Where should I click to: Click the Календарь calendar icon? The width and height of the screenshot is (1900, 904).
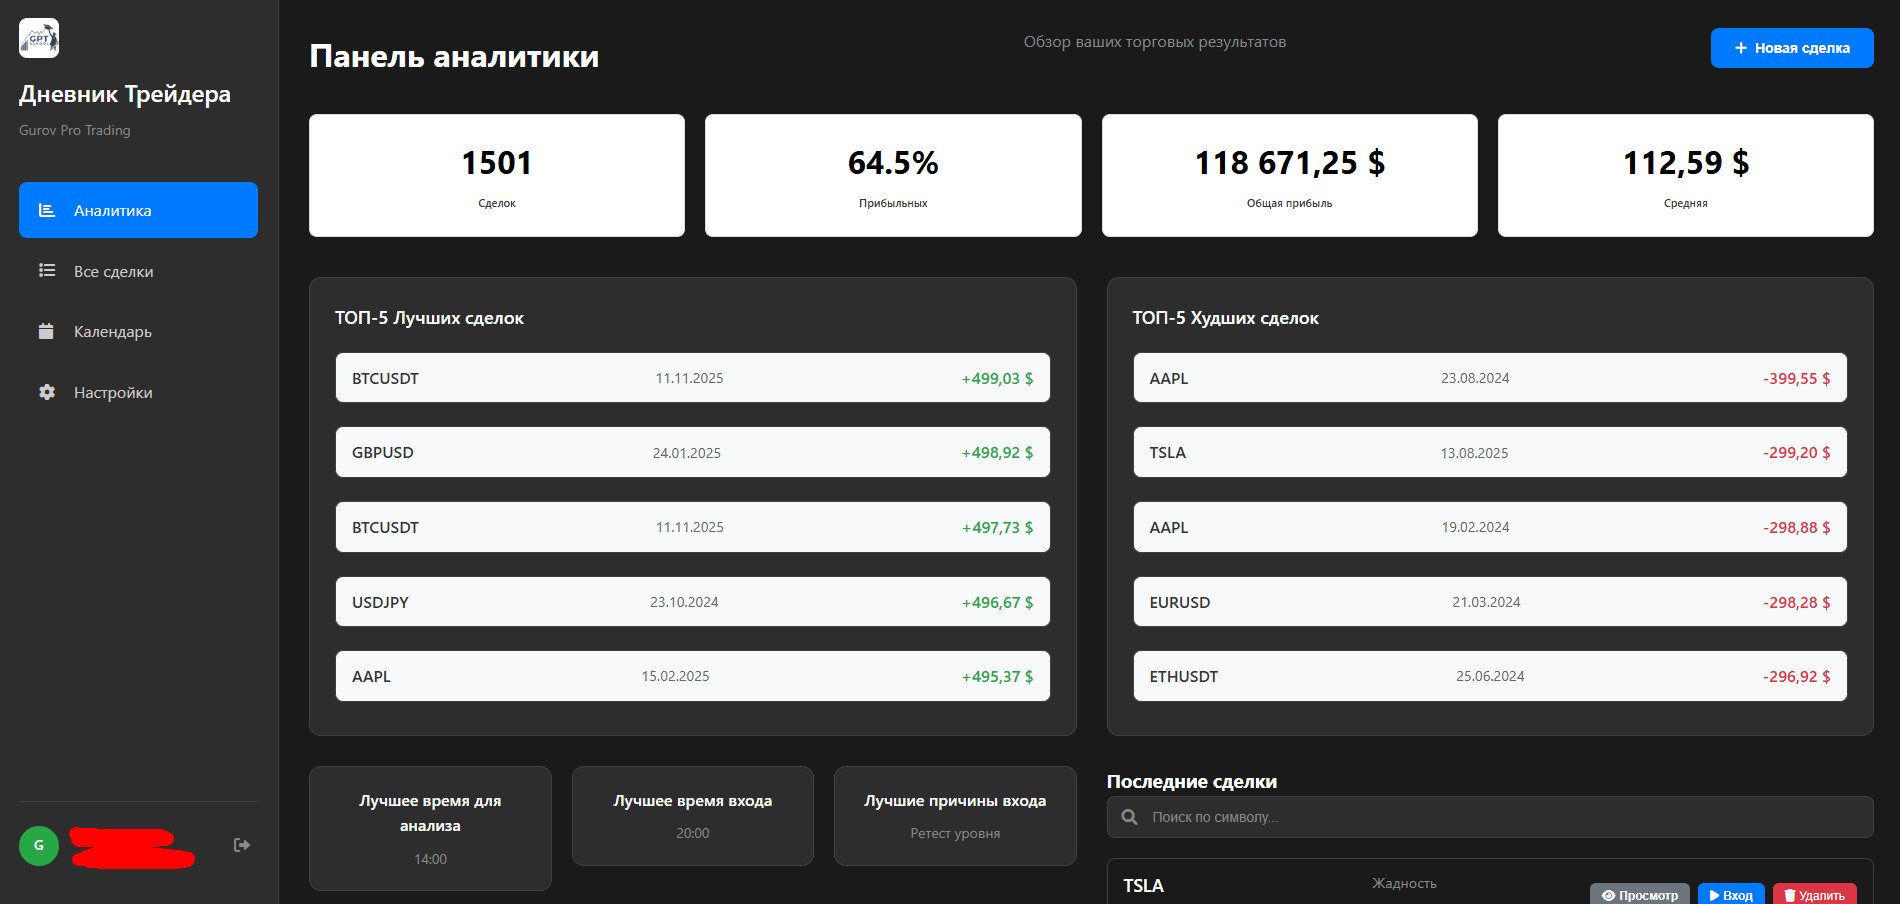pos(46,331)
